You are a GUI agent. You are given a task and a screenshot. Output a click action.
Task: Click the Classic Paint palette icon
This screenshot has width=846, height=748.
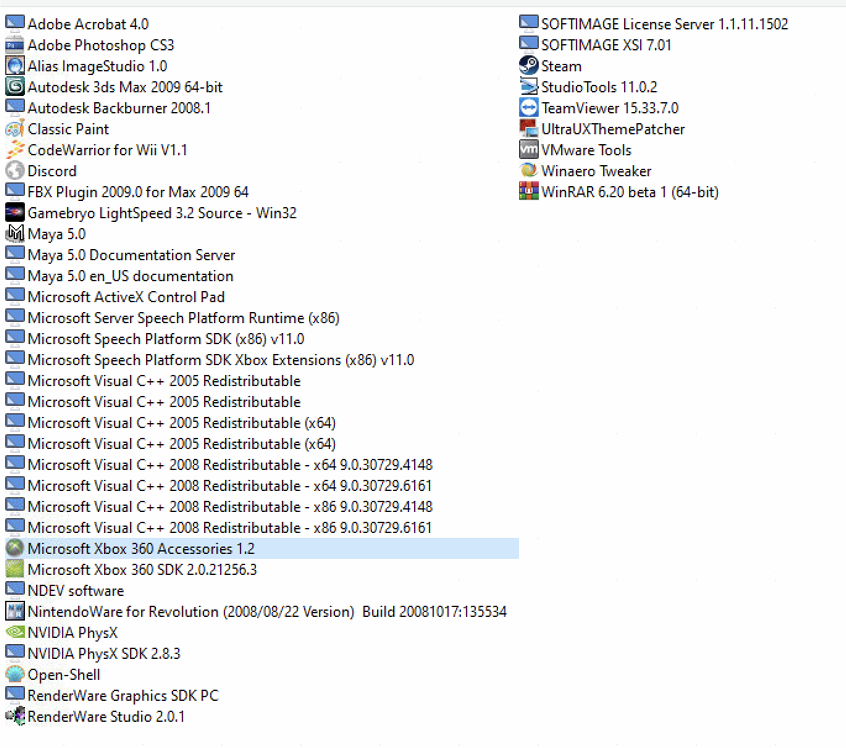point(15,129)
